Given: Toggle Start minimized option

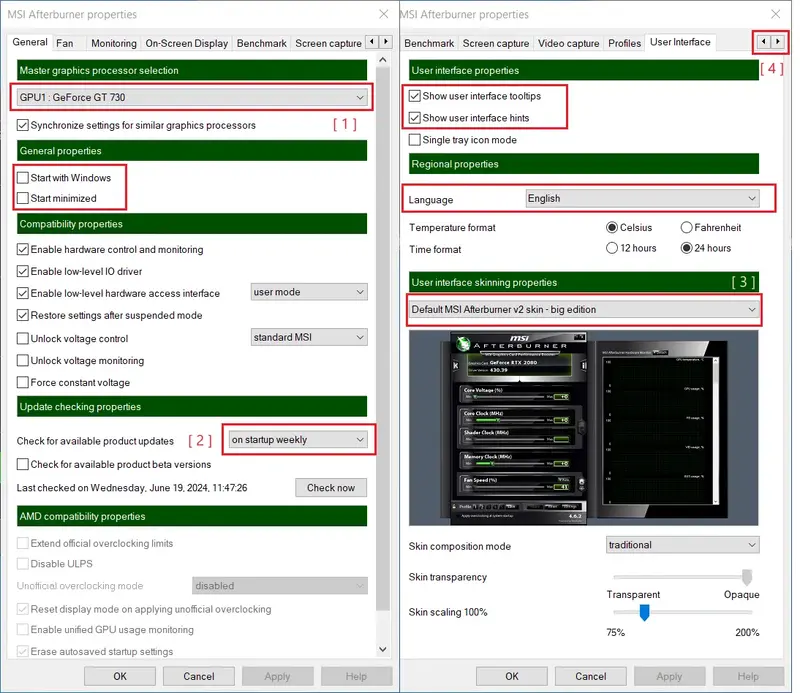Looking at the screenshot, I should pos(23,199).
